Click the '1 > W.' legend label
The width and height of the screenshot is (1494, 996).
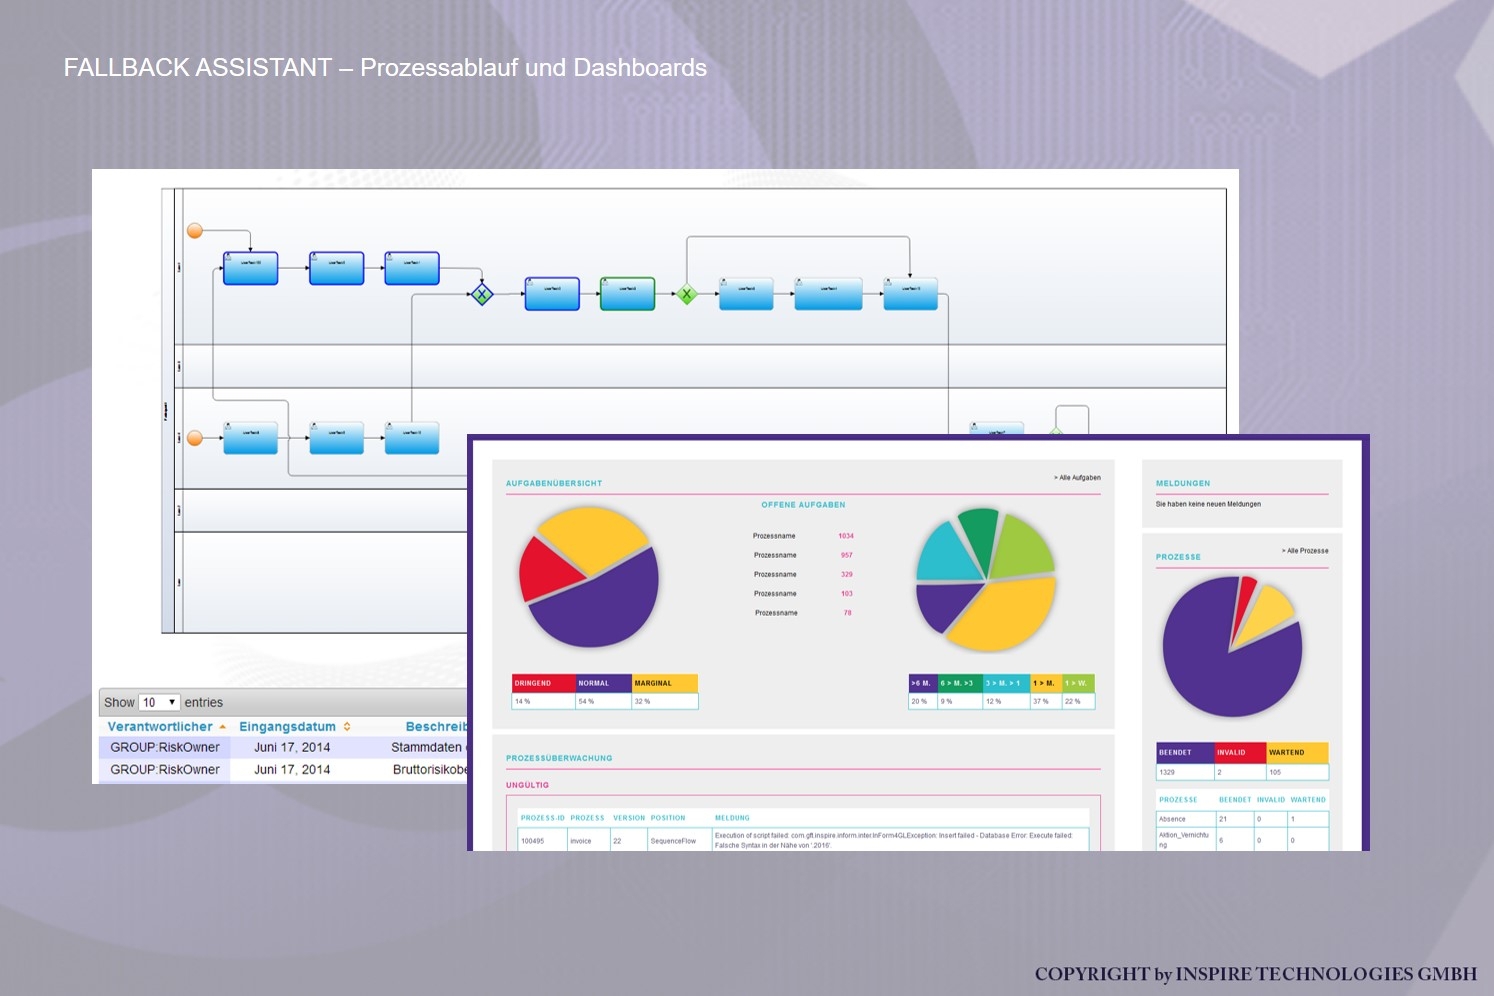point(1078,683)
